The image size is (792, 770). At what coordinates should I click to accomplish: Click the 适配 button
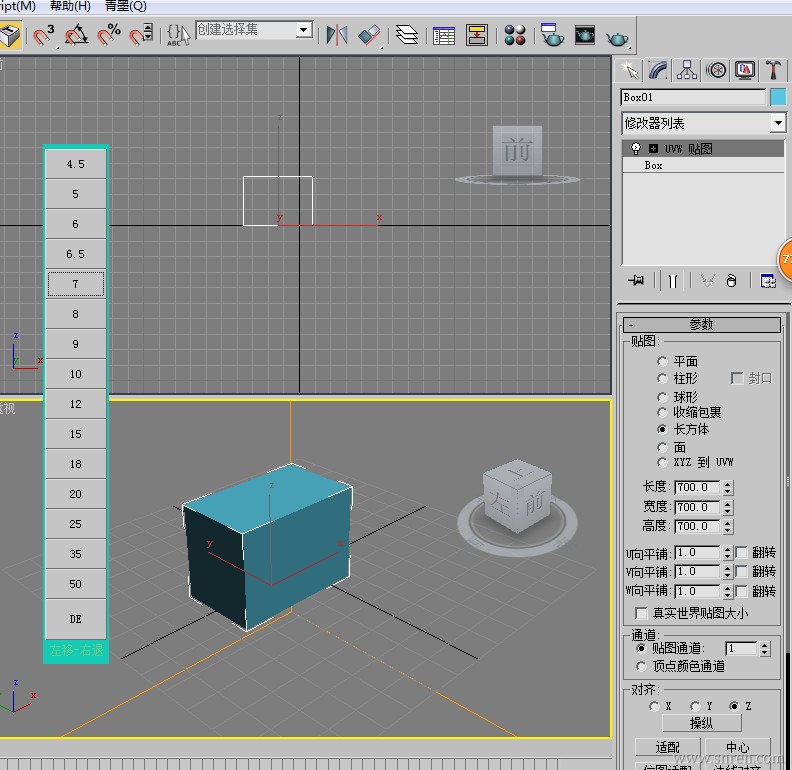(x=667, y=747)
